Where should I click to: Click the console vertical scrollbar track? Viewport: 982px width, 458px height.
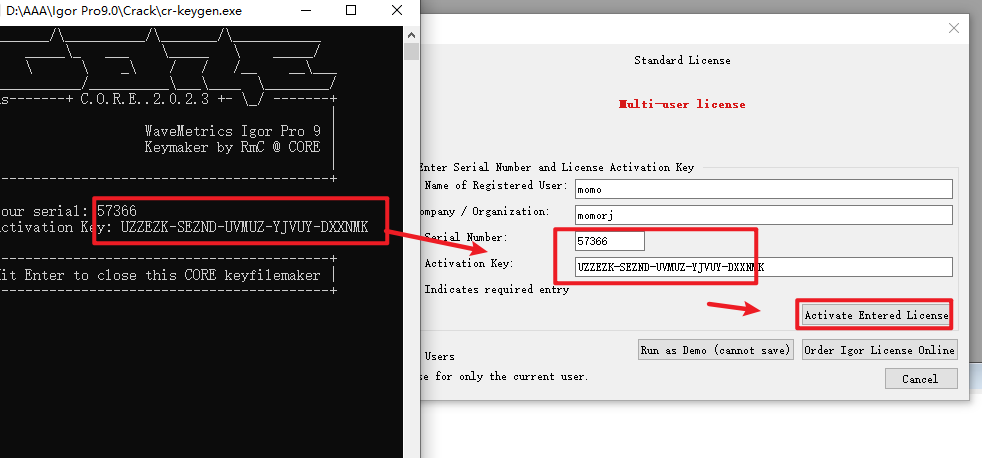[411, 250]
